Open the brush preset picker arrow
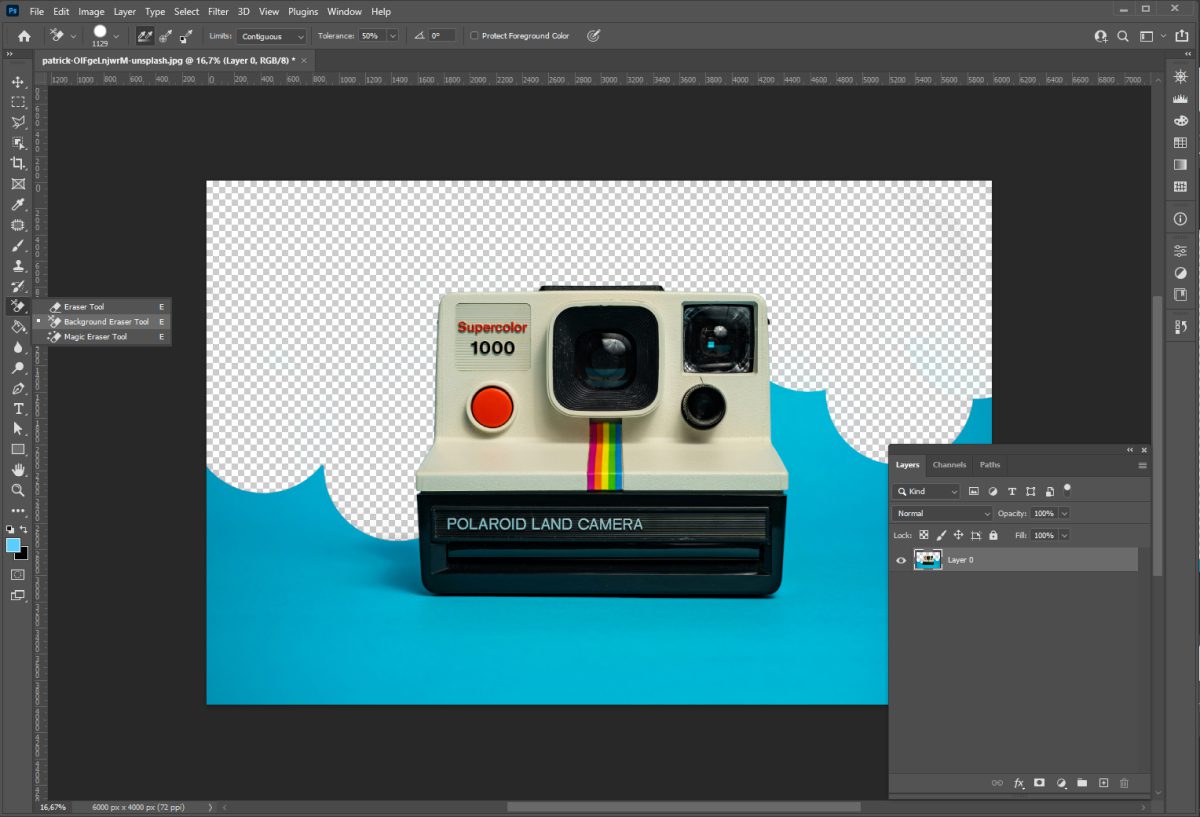Screen dimensions: 1200x817 coord(117,36)
